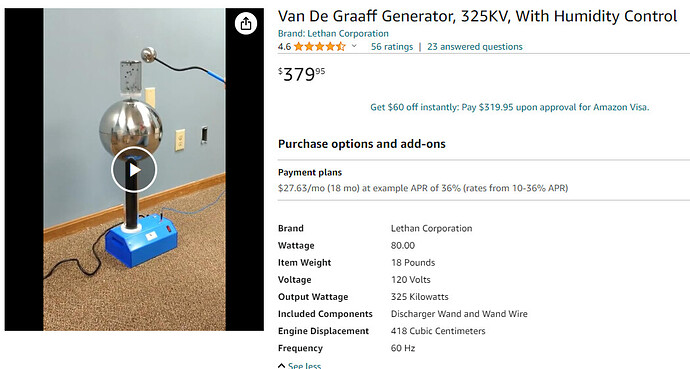Screen dimensions: 690x369
Task: Click the orange star rating icons
Action: coord(319,47)
